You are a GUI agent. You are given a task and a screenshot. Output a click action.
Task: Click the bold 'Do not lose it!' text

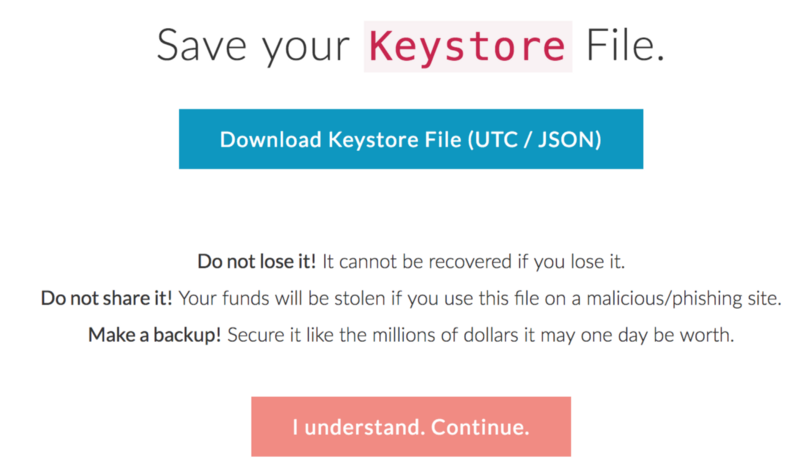pos(257,262)
